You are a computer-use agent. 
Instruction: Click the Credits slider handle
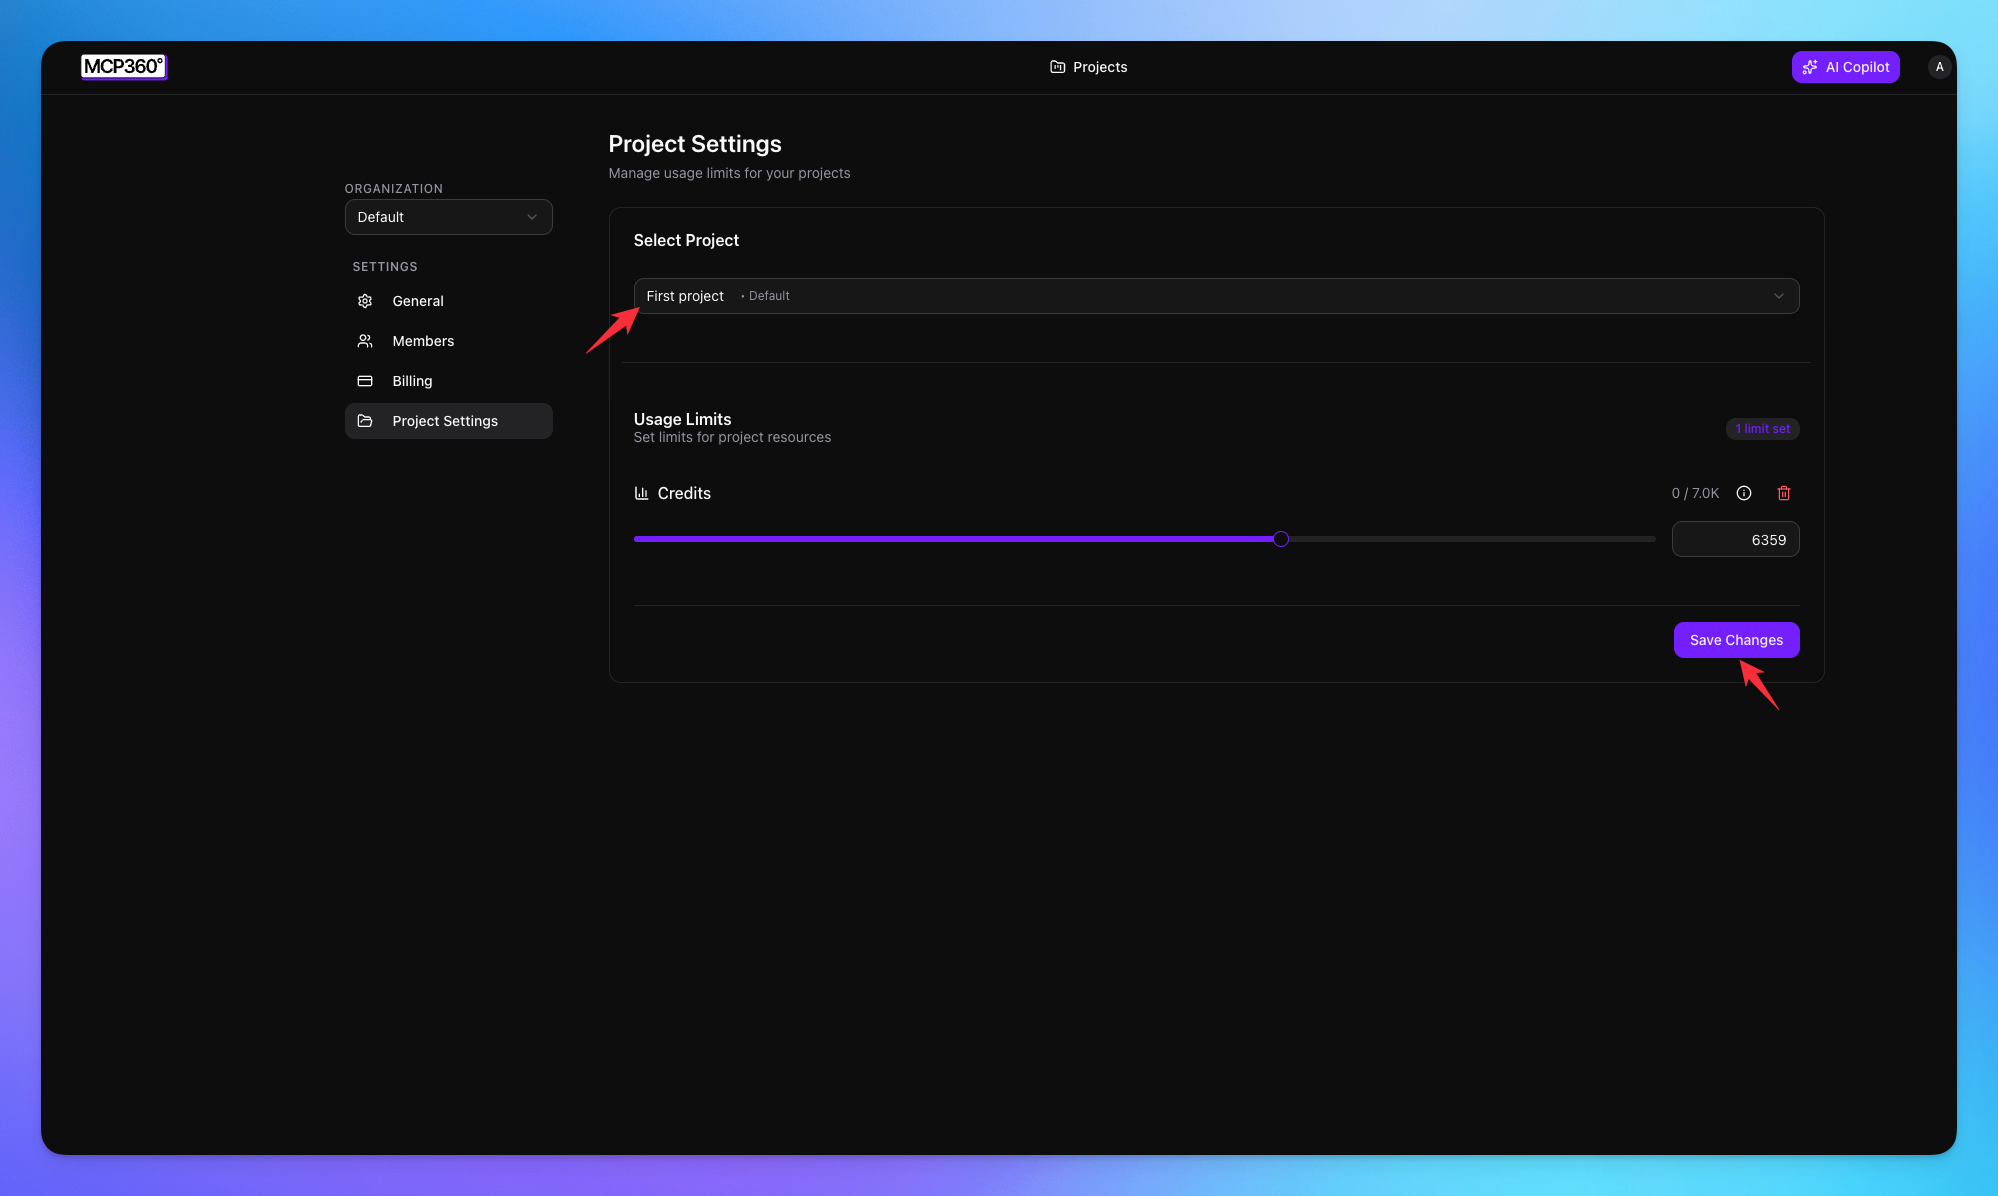click(x=1281, y=539)
